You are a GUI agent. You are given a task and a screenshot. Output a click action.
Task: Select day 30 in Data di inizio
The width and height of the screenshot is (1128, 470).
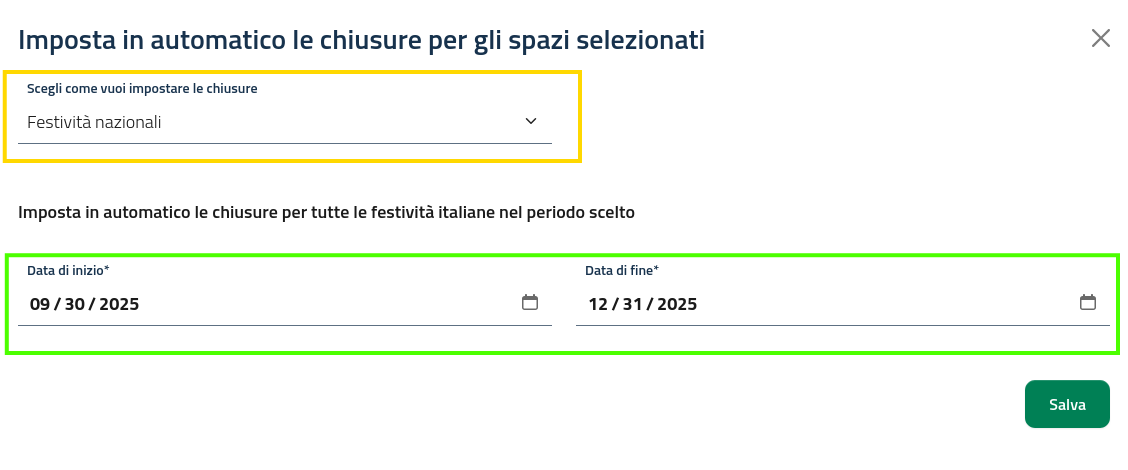[x=76, y=304]
